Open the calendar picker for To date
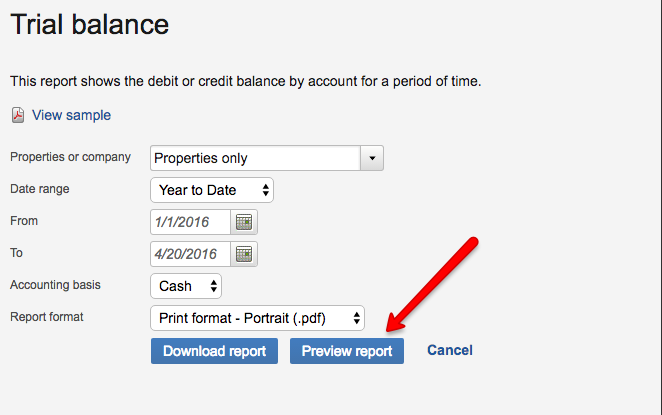 click(x=244, y=253)
